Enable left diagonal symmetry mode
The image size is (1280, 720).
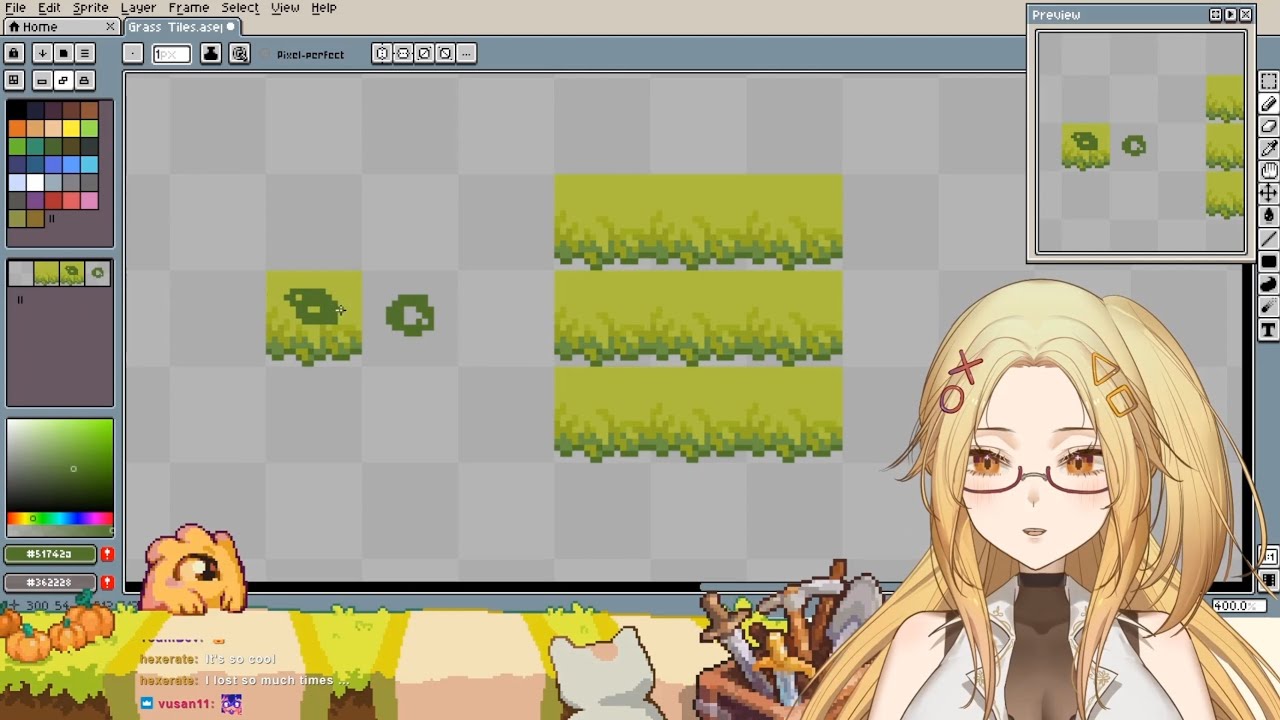pos(445,53)
